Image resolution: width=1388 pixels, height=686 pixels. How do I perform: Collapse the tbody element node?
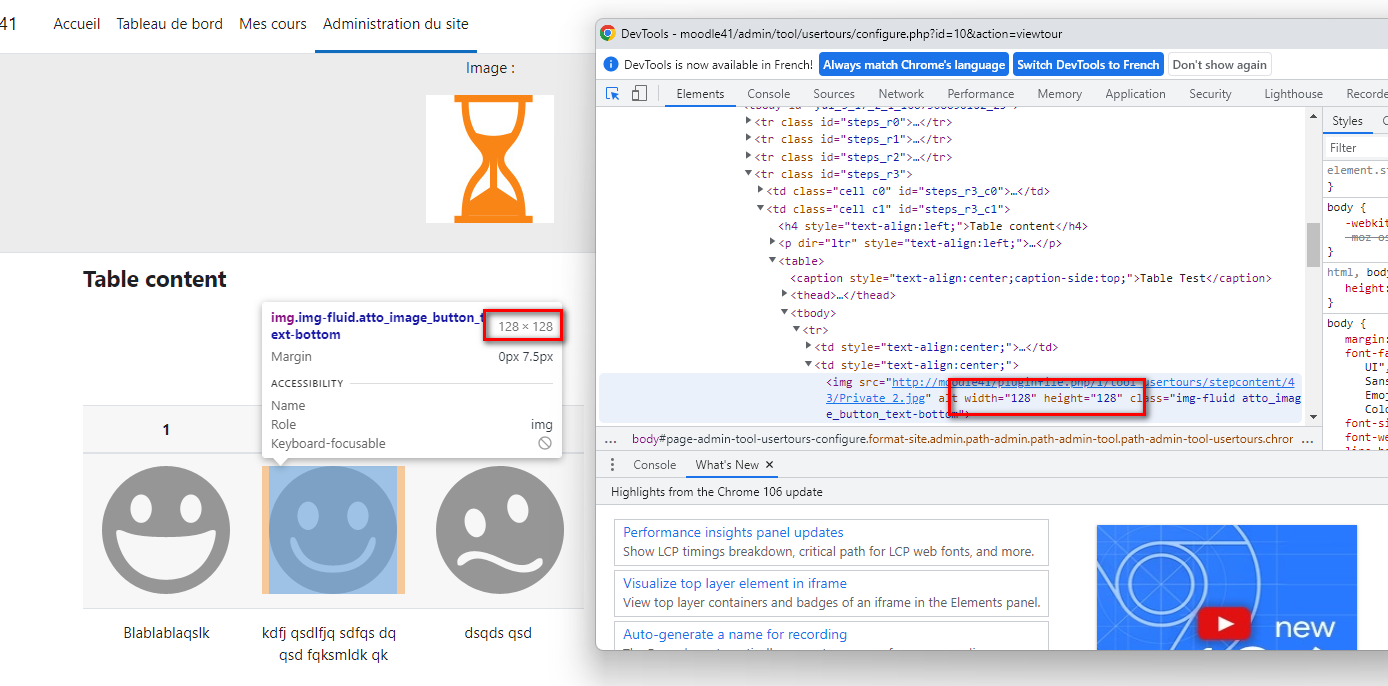(785, 313)
